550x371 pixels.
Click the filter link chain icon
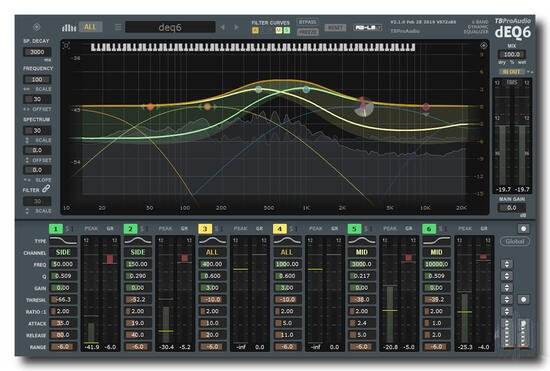(46, 189)
